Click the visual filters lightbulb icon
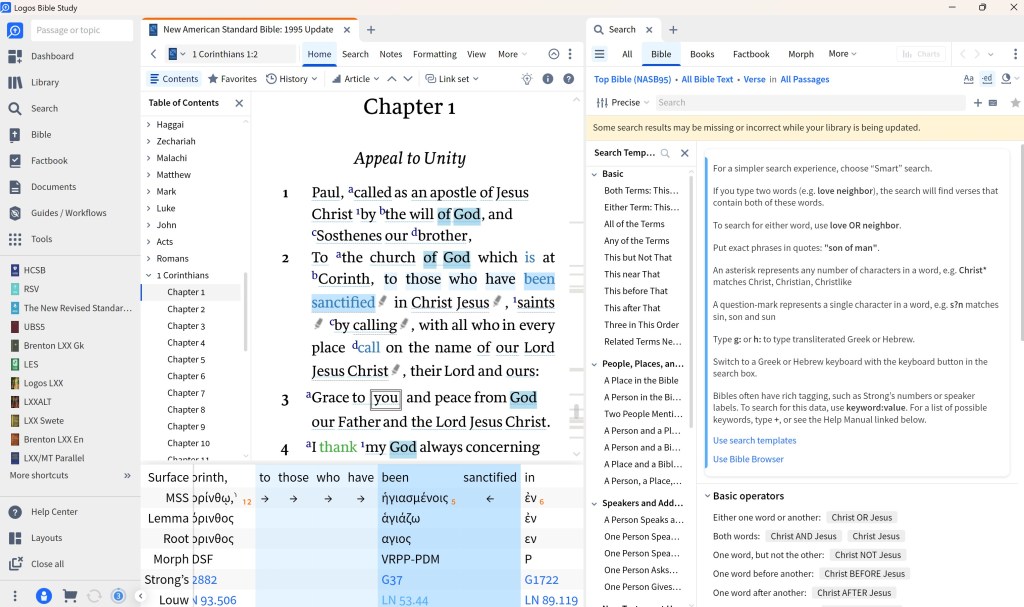The image size is (1024, 607). (x=527, y=79)
